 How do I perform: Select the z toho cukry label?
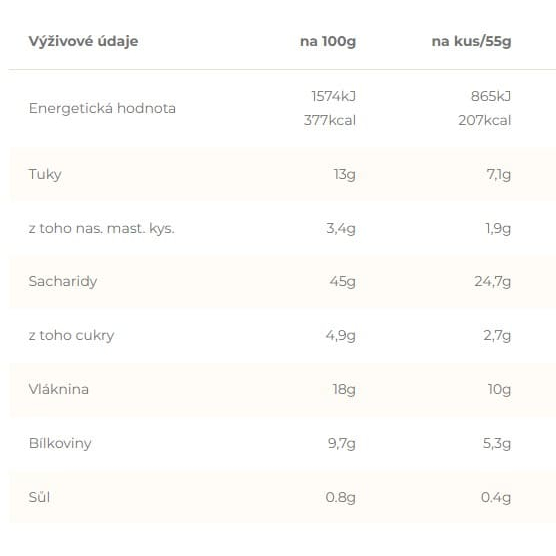71,335
